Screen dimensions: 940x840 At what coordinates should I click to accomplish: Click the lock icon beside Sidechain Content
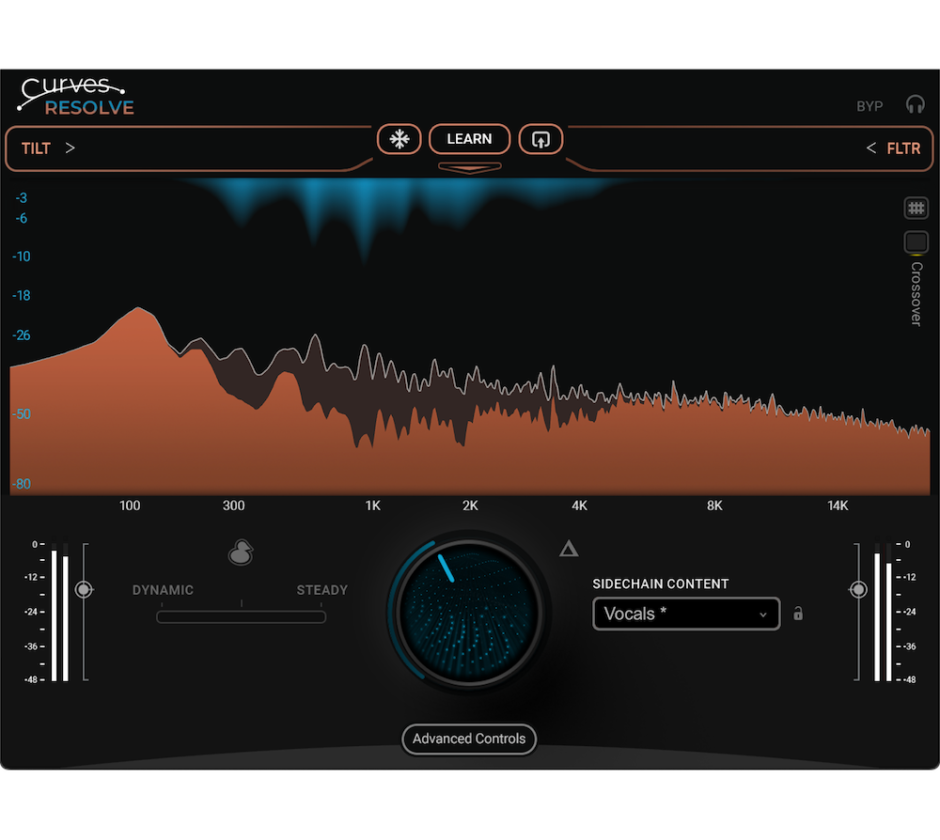(x=798, y=614)
